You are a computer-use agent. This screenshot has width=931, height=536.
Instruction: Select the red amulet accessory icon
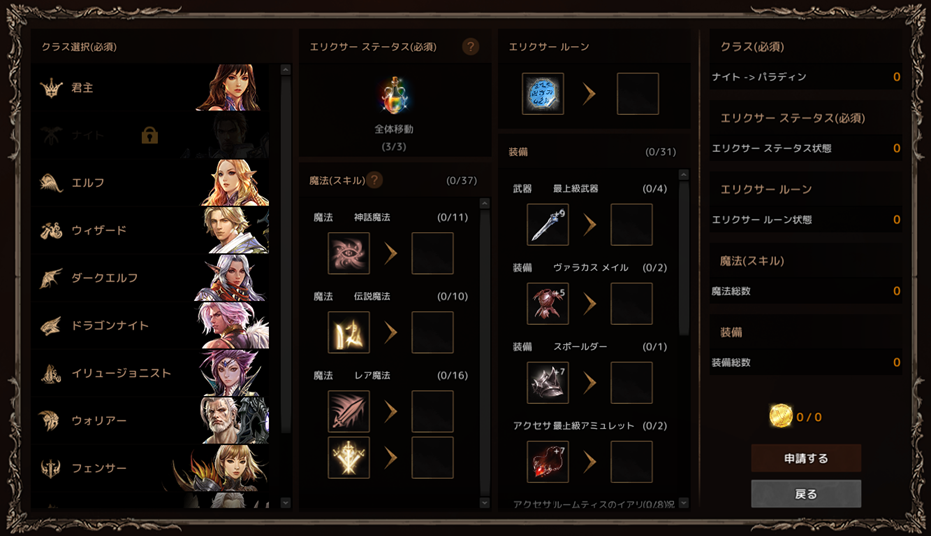(x=547, y=462)
